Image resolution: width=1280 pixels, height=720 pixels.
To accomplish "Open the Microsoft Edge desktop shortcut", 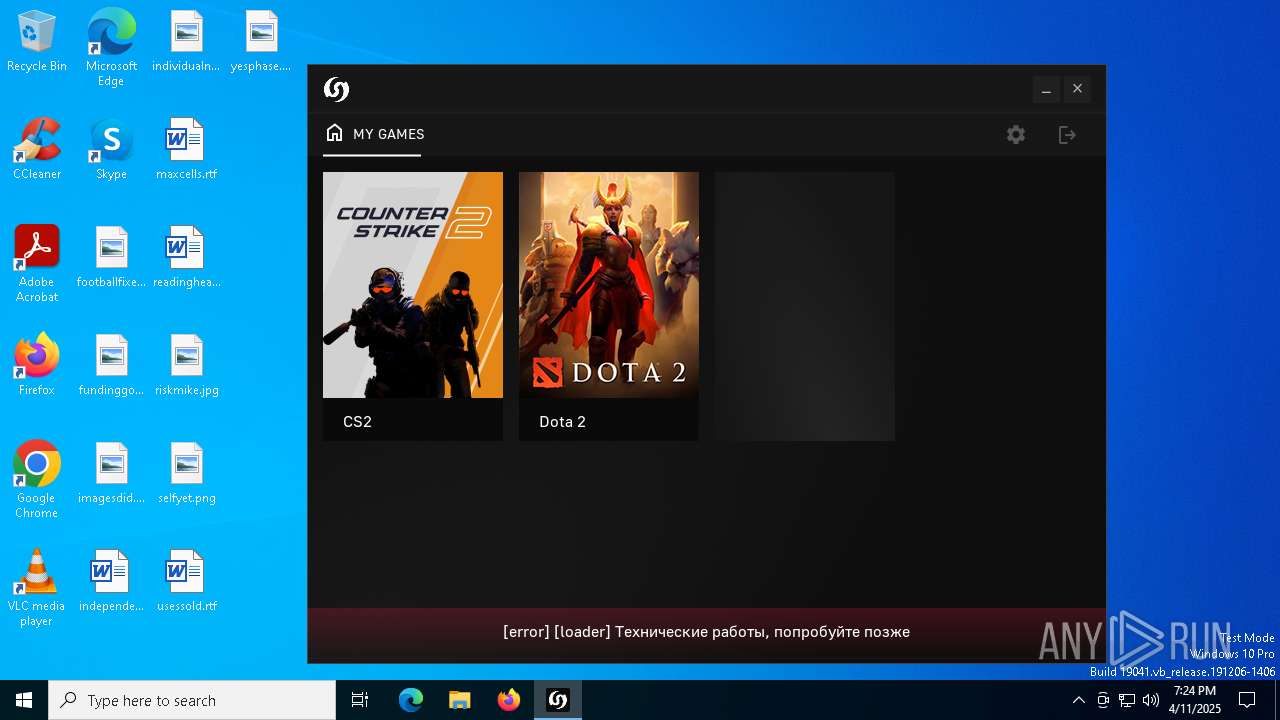I will click(111, 47).
